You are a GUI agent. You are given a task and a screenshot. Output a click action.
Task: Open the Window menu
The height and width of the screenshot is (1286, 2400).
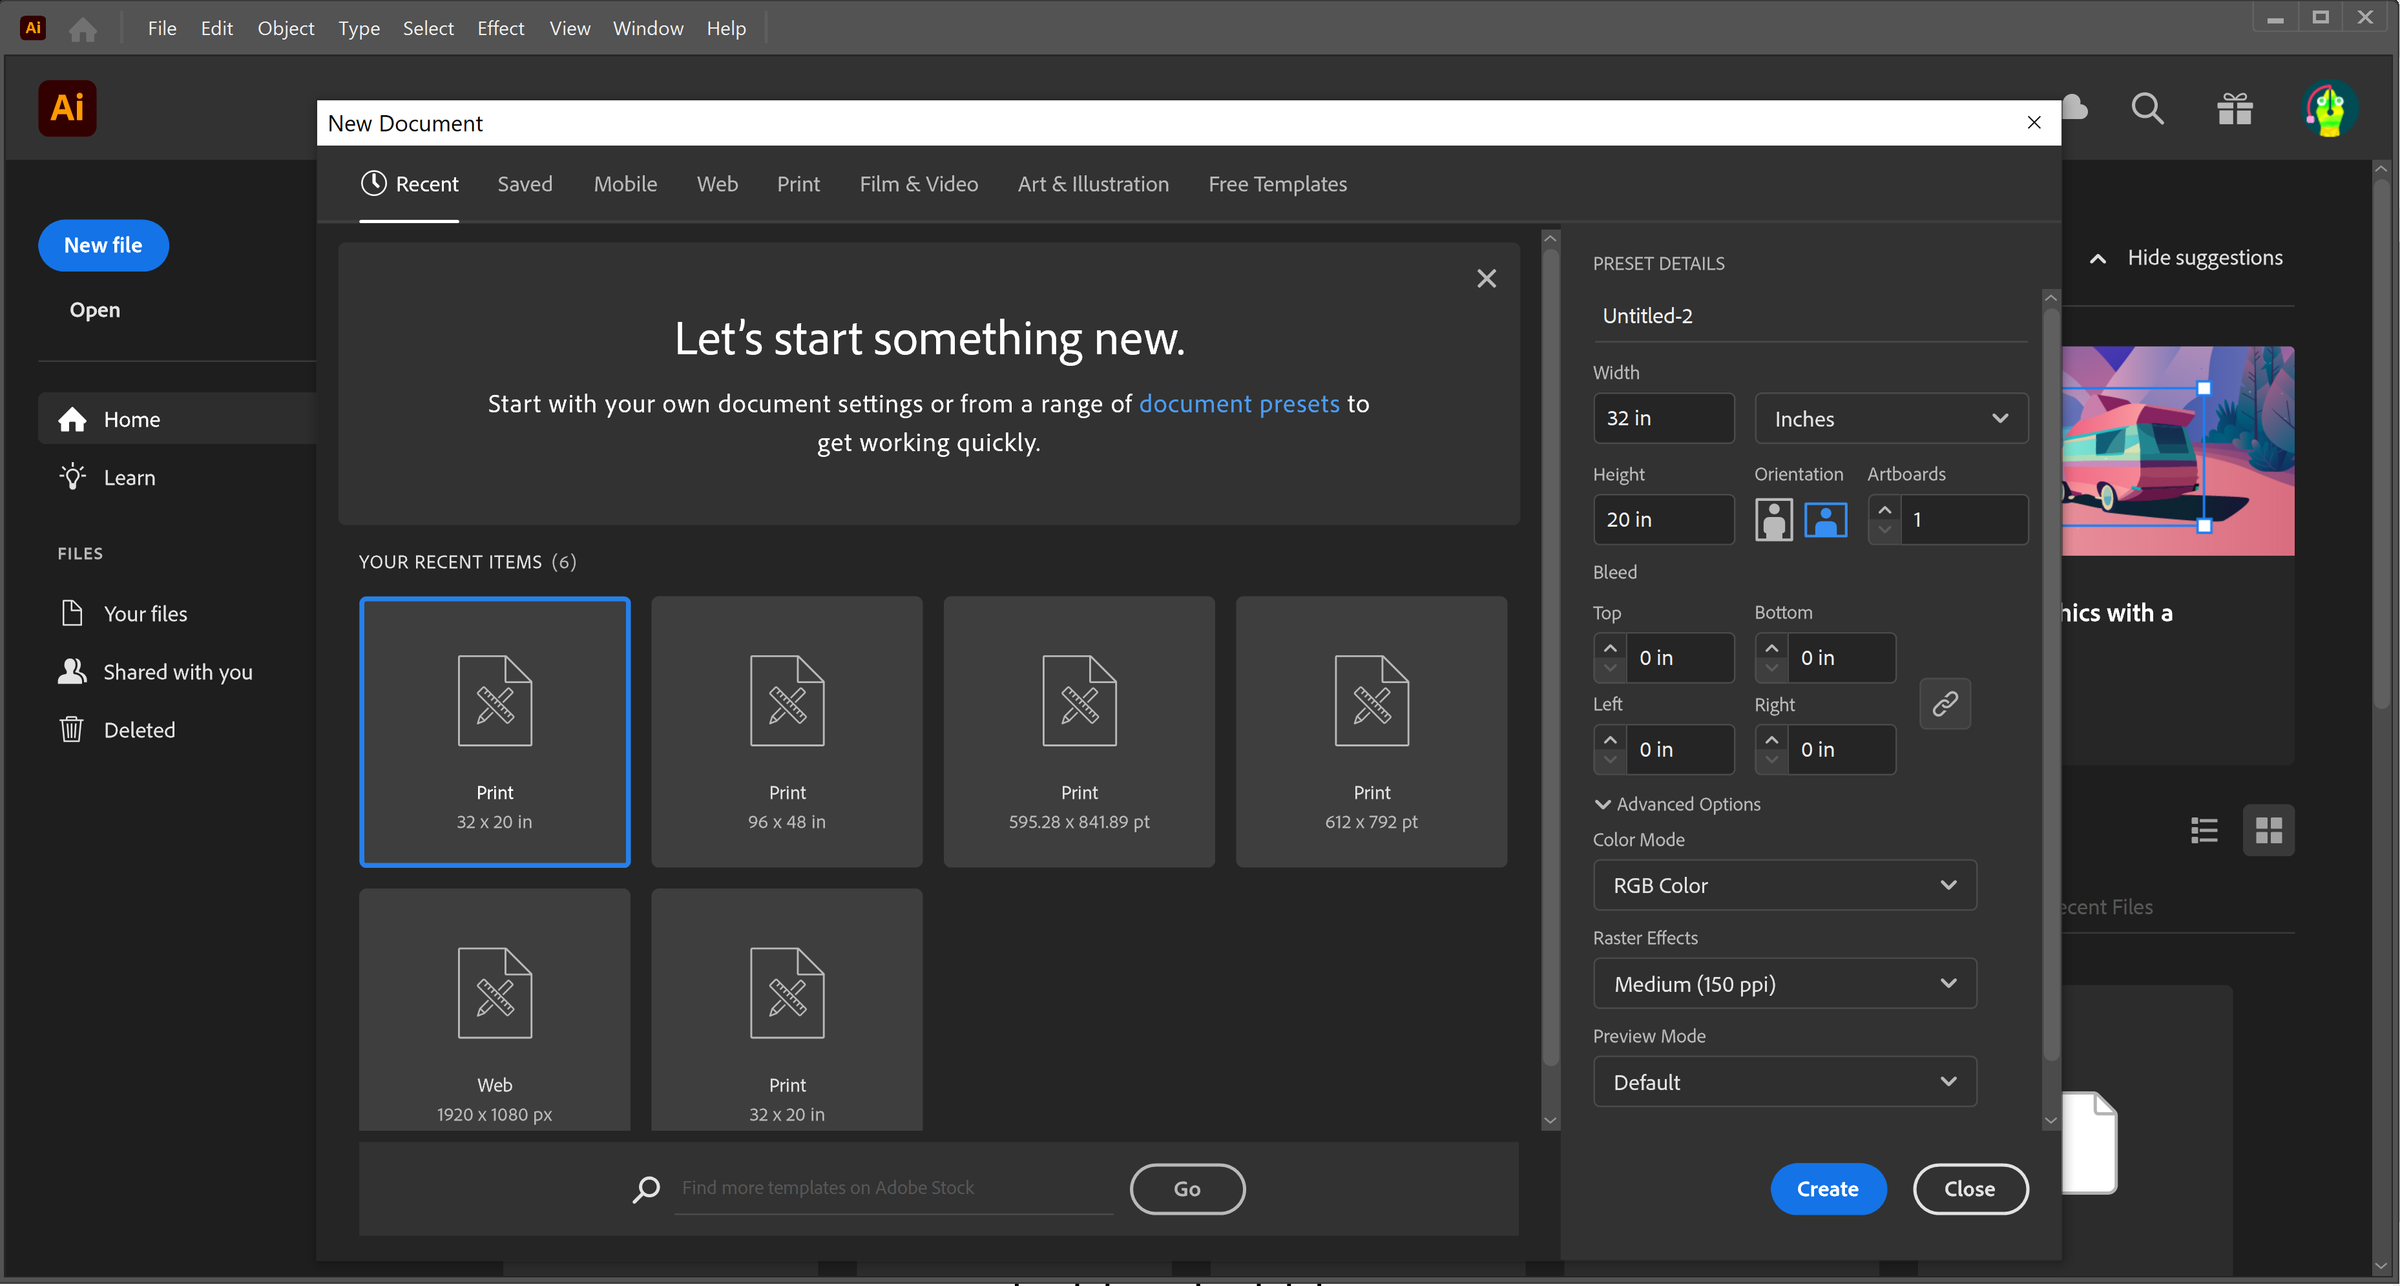(x=648, y=28)
